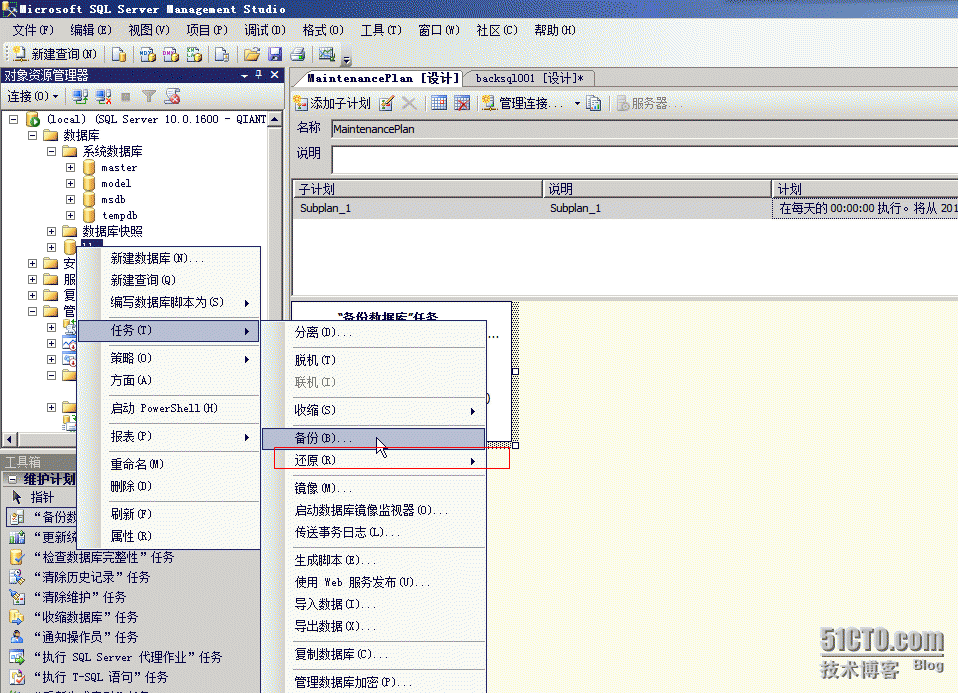
Task: Click the MDX query icon
Action: (147, 54)
